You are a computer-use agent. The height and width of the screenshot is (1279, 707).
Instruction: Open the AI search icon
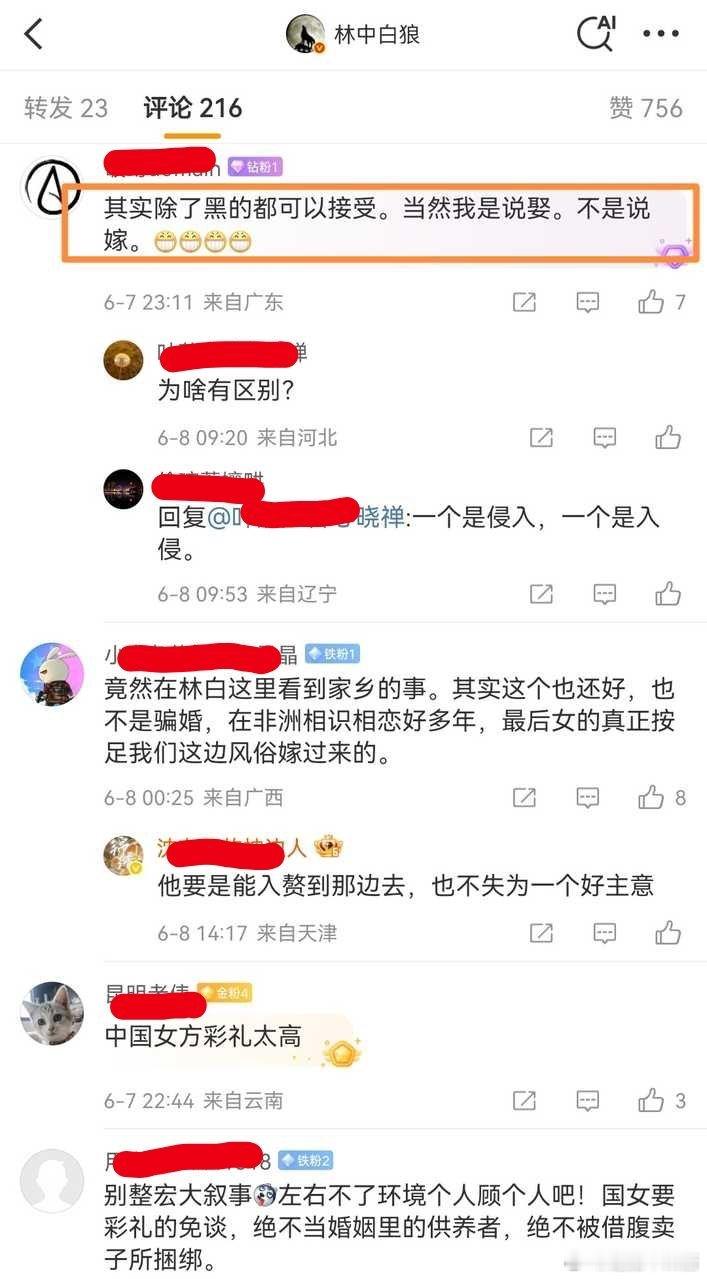[597, 34]
